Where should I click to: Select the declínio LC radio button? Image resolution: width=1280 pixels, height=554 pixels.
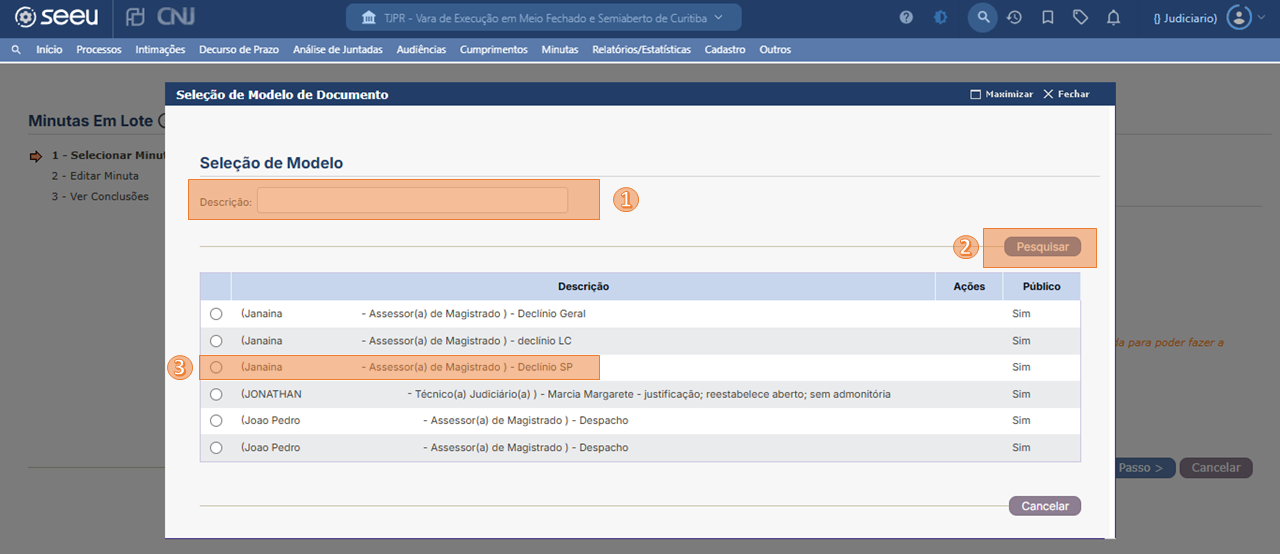(x=216, y=341)
